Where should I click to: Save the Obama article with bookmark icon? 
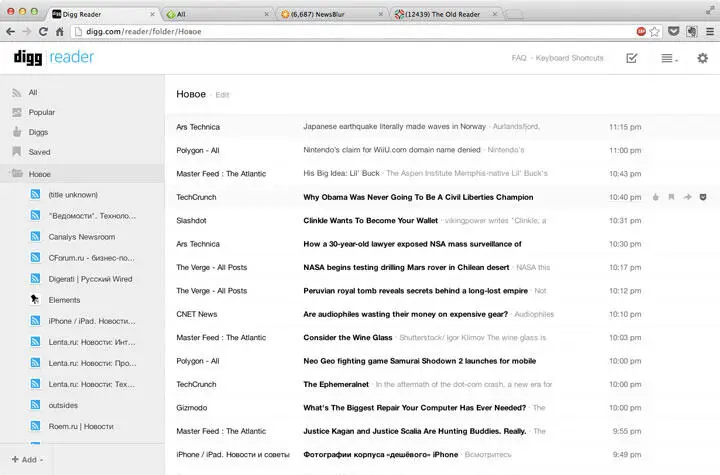672,197
